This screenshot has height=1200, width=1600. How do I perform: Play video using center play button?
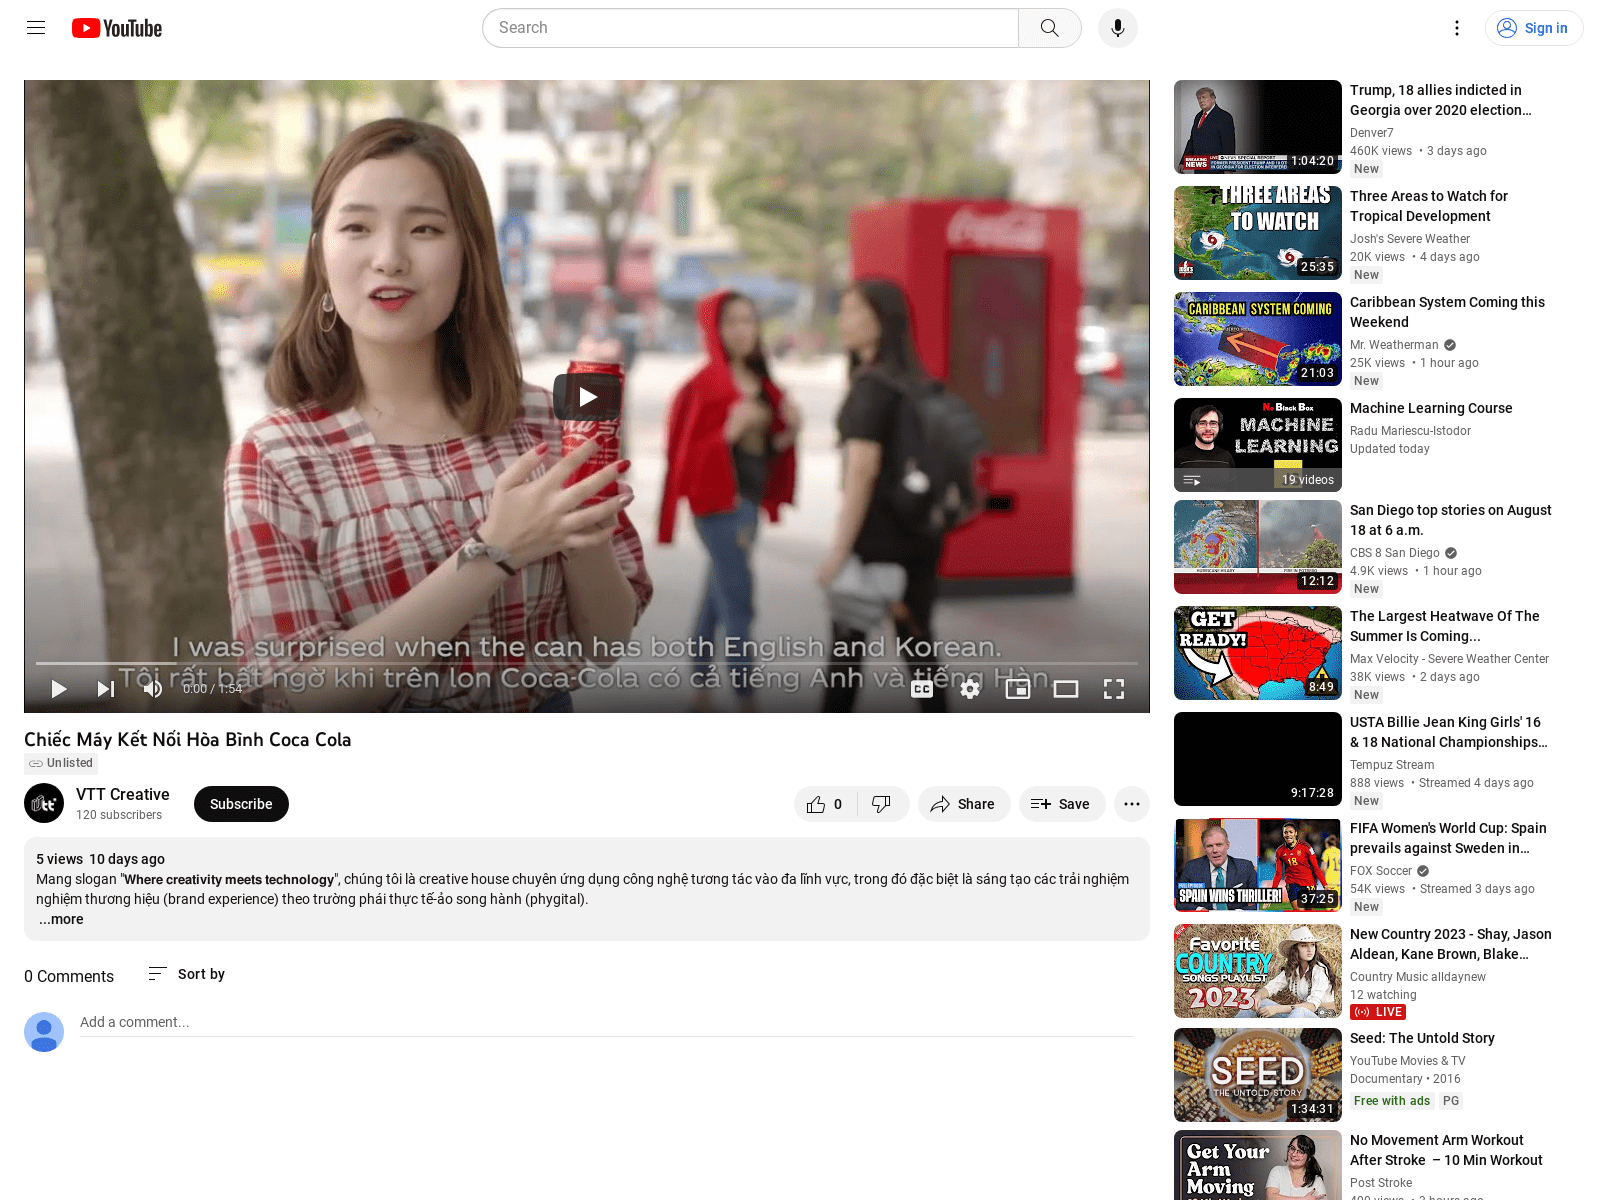coord(587,397)
